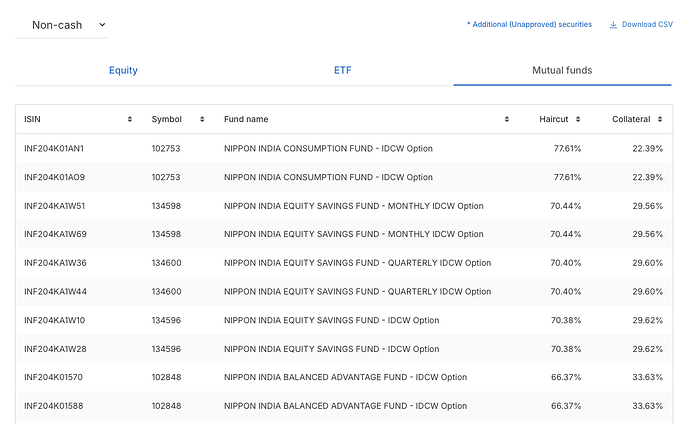Click the download icon beside Download CSV
This screenshot has width=690, height=424.
pyautogui.click(x=613, y=25)
